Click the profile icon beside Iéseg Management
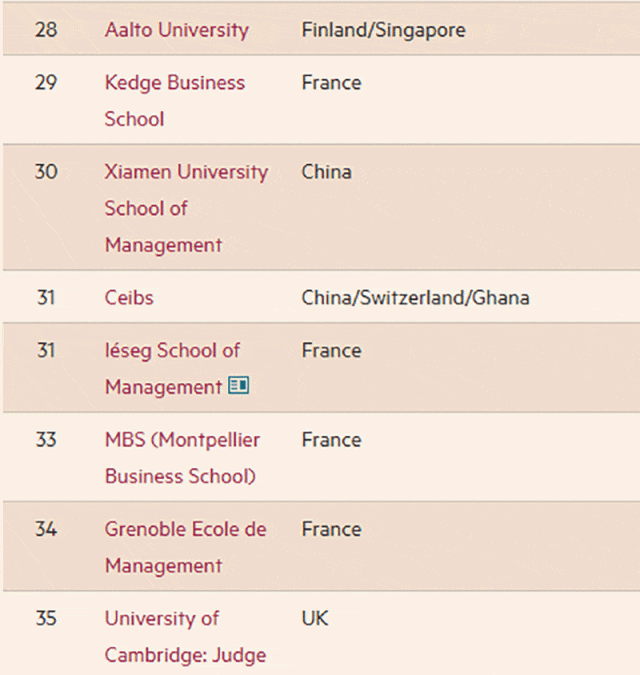 click(238, 385)
